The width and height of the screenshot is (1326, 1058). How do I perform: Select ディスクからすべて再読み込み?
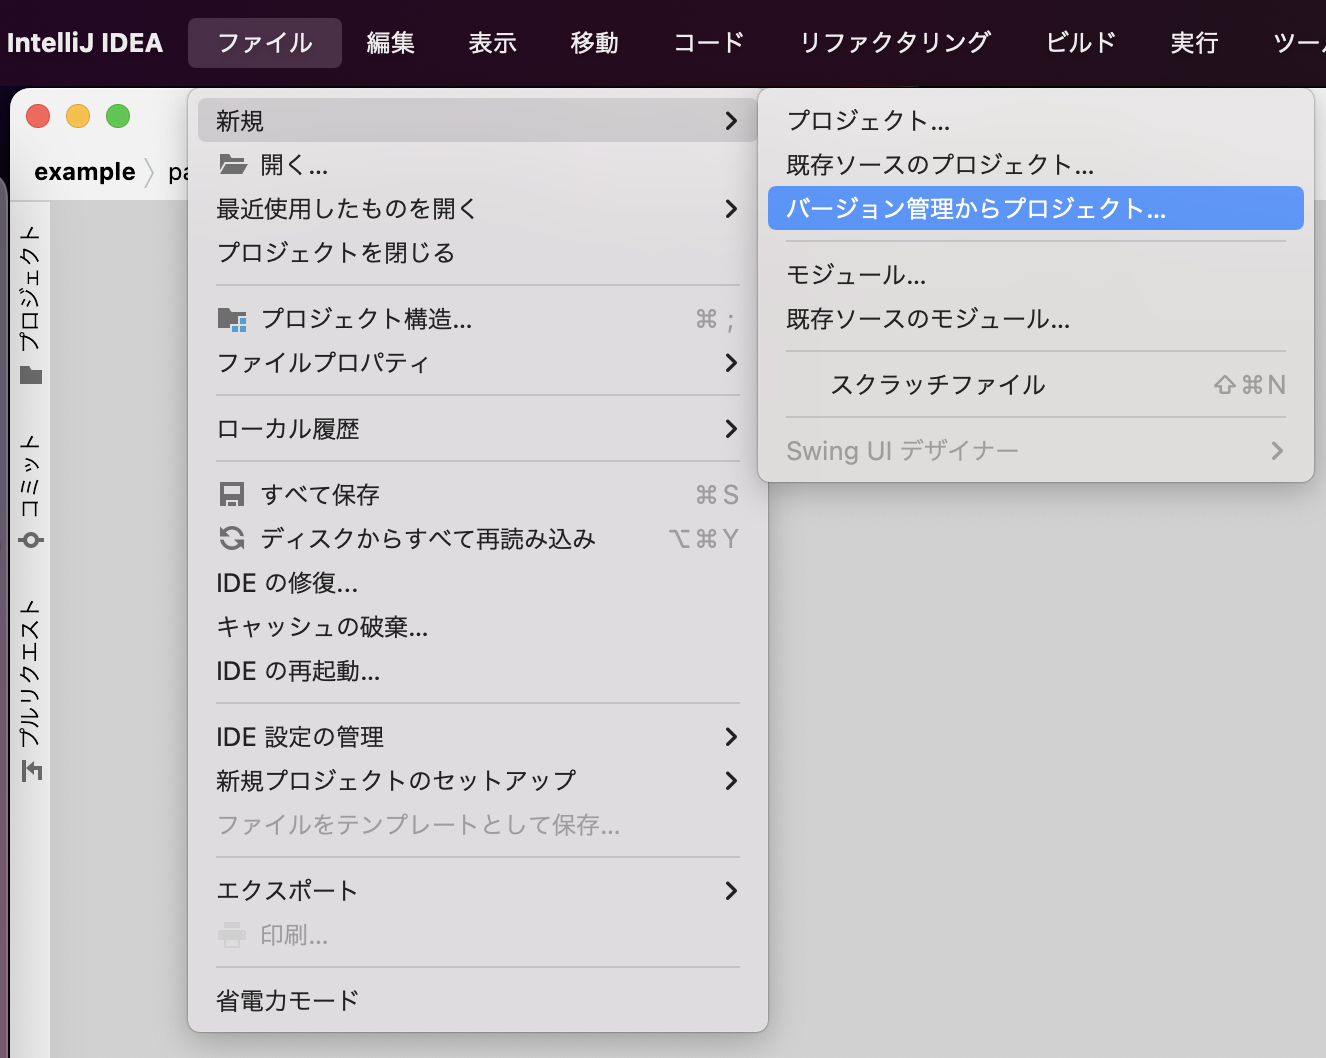coord(478,539)
